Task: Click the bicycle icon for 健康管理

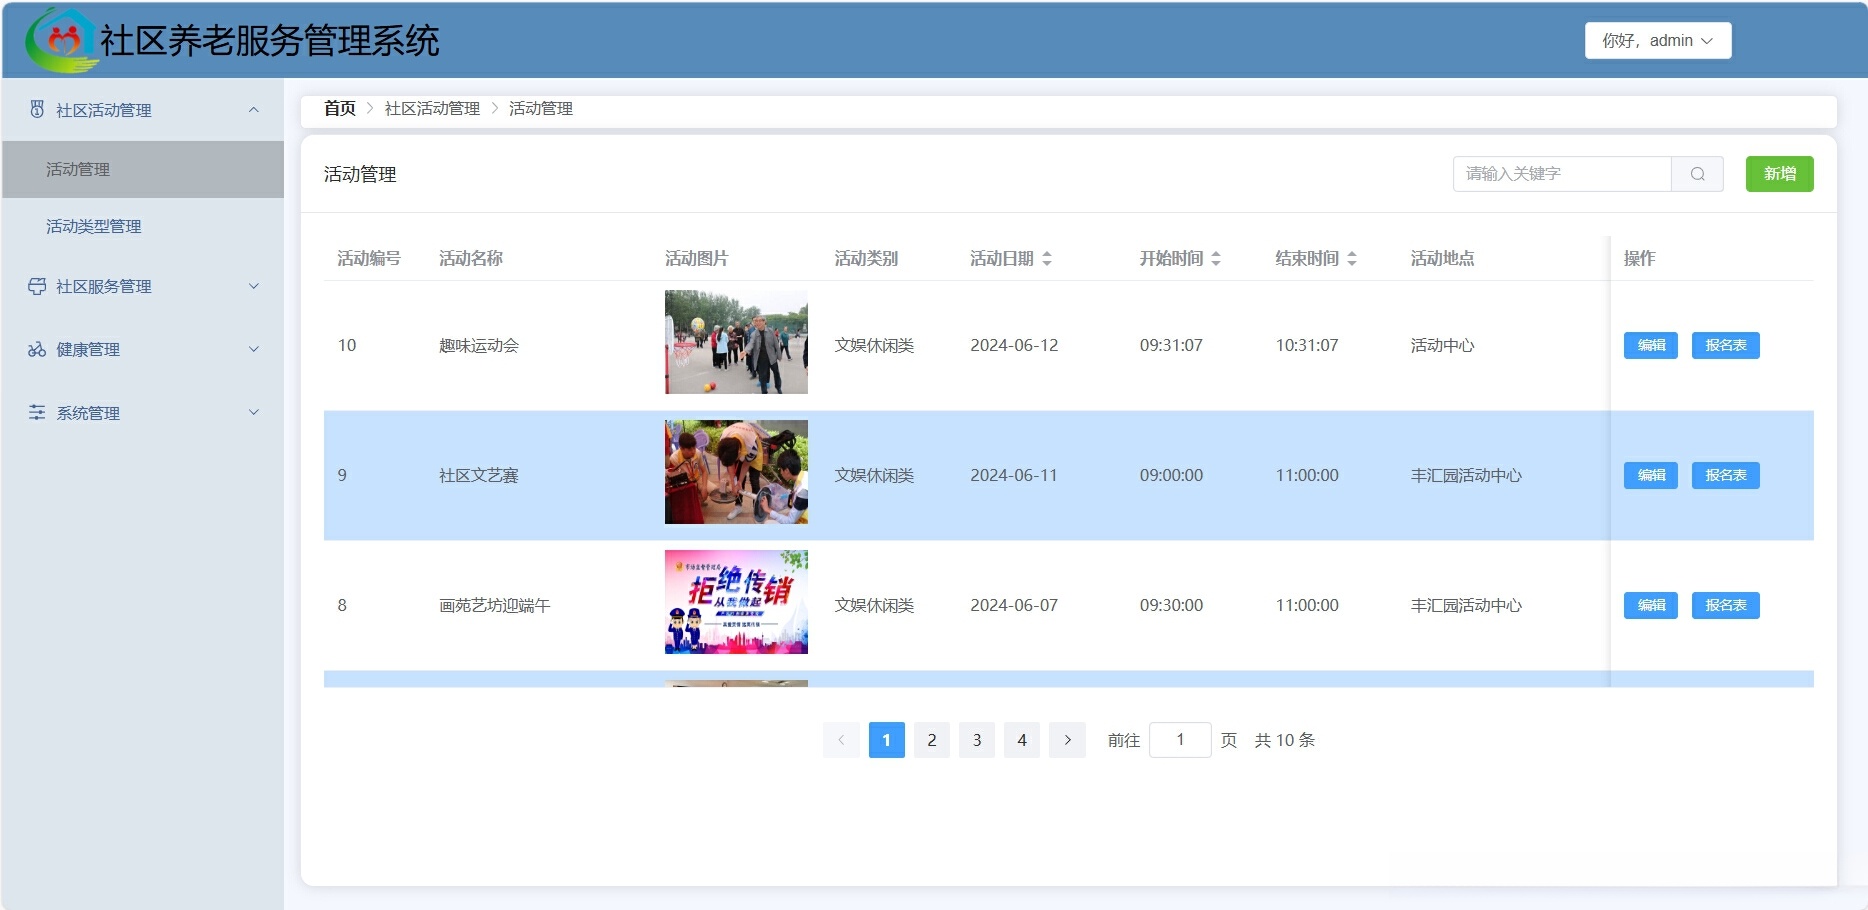Action: click(37, 349)
